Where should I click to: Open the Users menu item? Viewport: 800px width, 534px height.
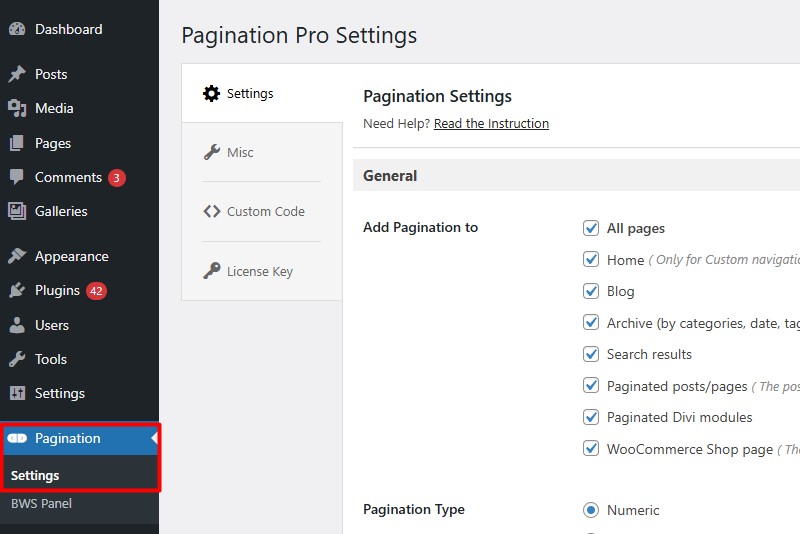pos(79,325)
